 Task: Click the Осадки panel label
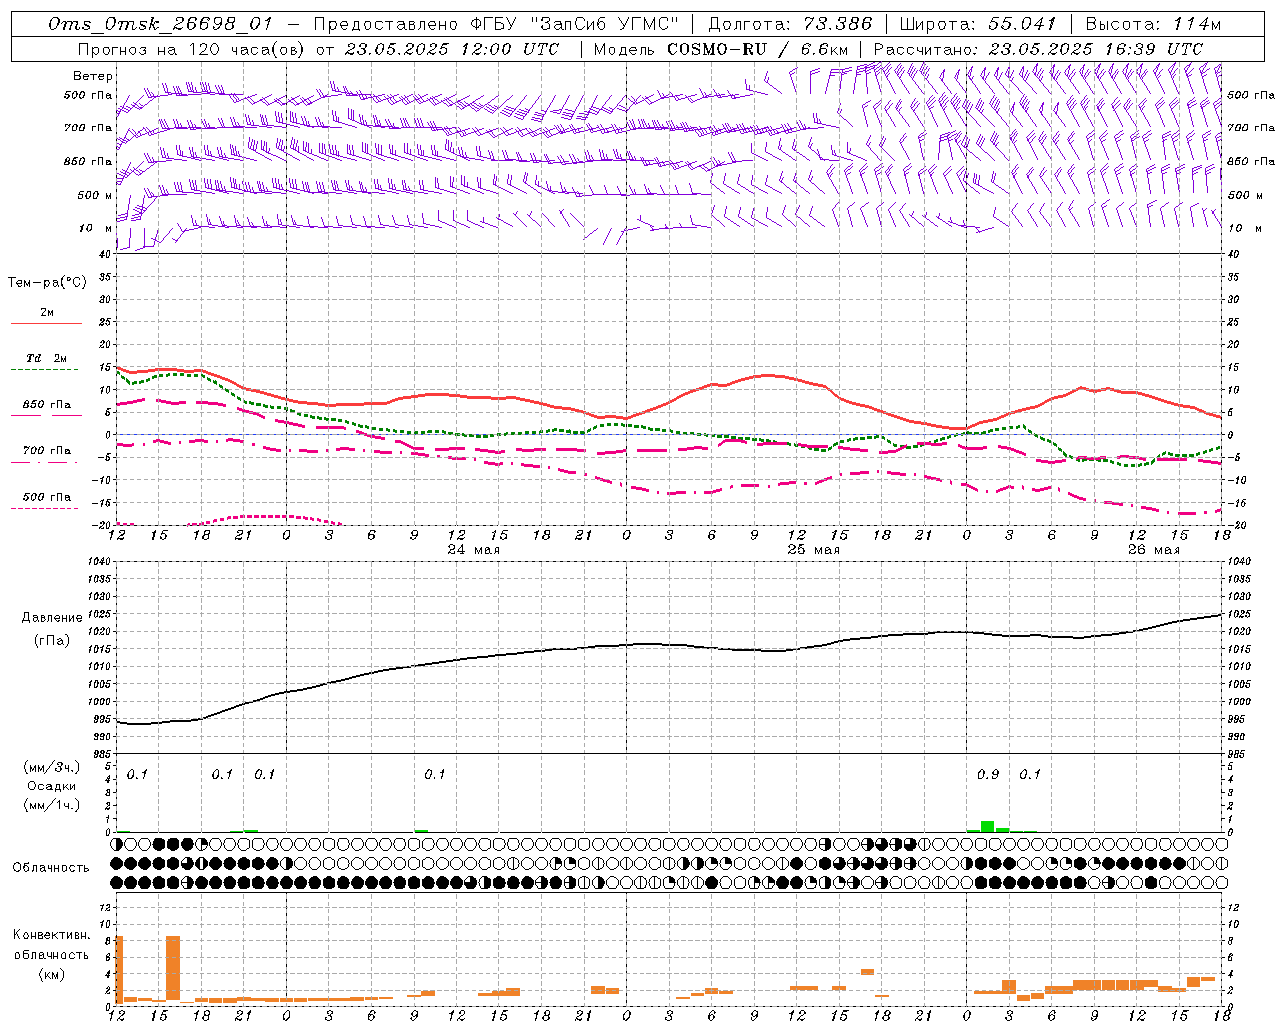(52, 786)
